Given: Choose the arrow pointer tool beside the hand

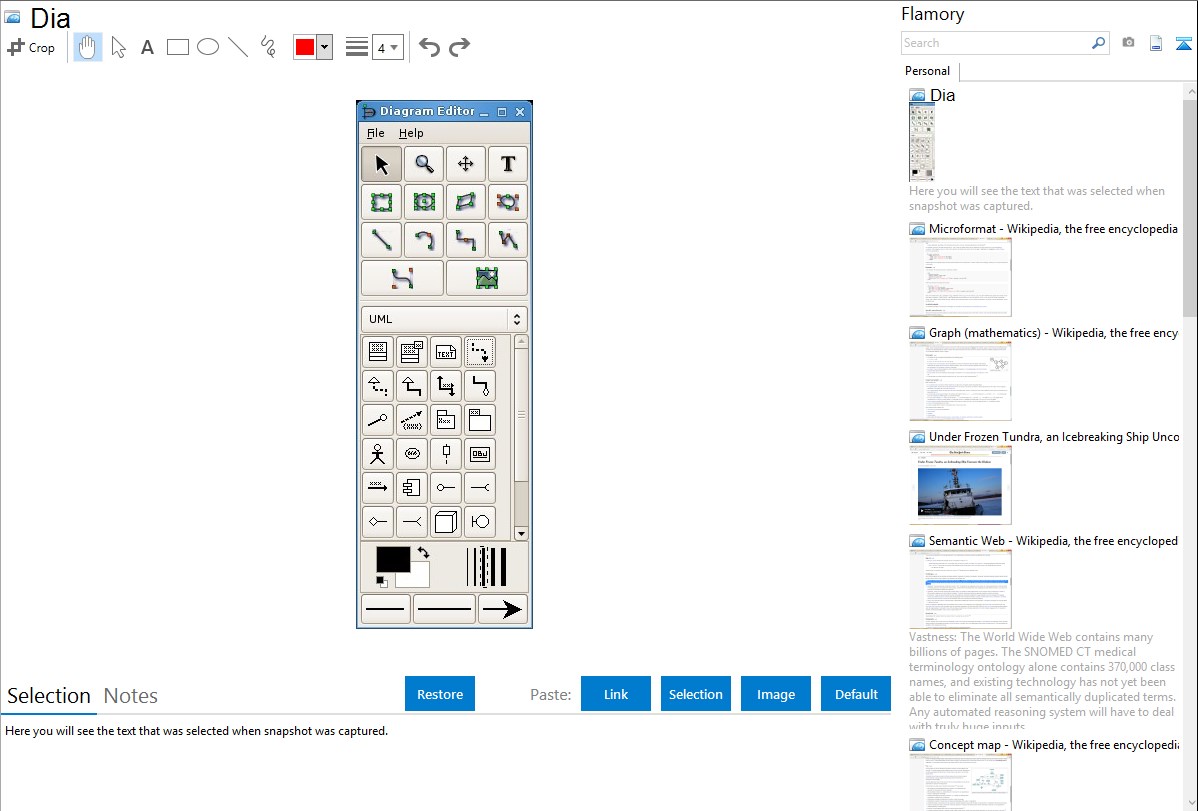Looking at the screenshot, I should point(118,47).
